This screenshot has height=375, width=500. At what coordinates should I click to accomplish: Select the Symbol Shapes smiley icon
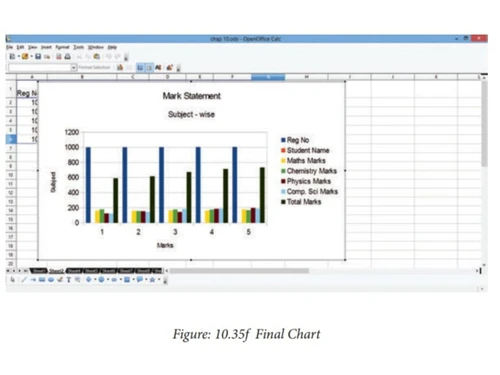click(101, 279)
